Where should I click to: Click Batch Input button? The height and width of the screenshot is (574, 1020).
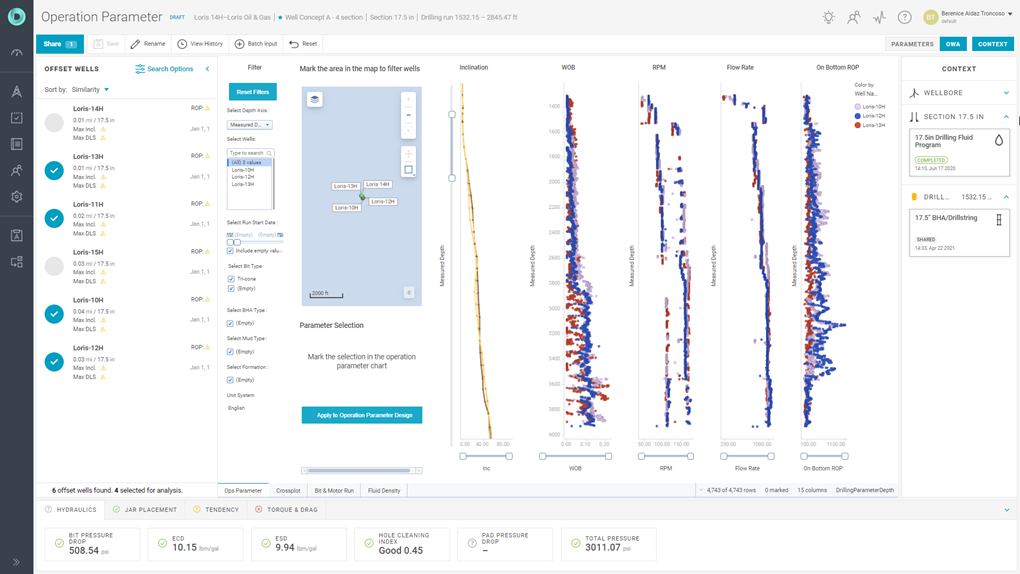[x=256, y=44]
